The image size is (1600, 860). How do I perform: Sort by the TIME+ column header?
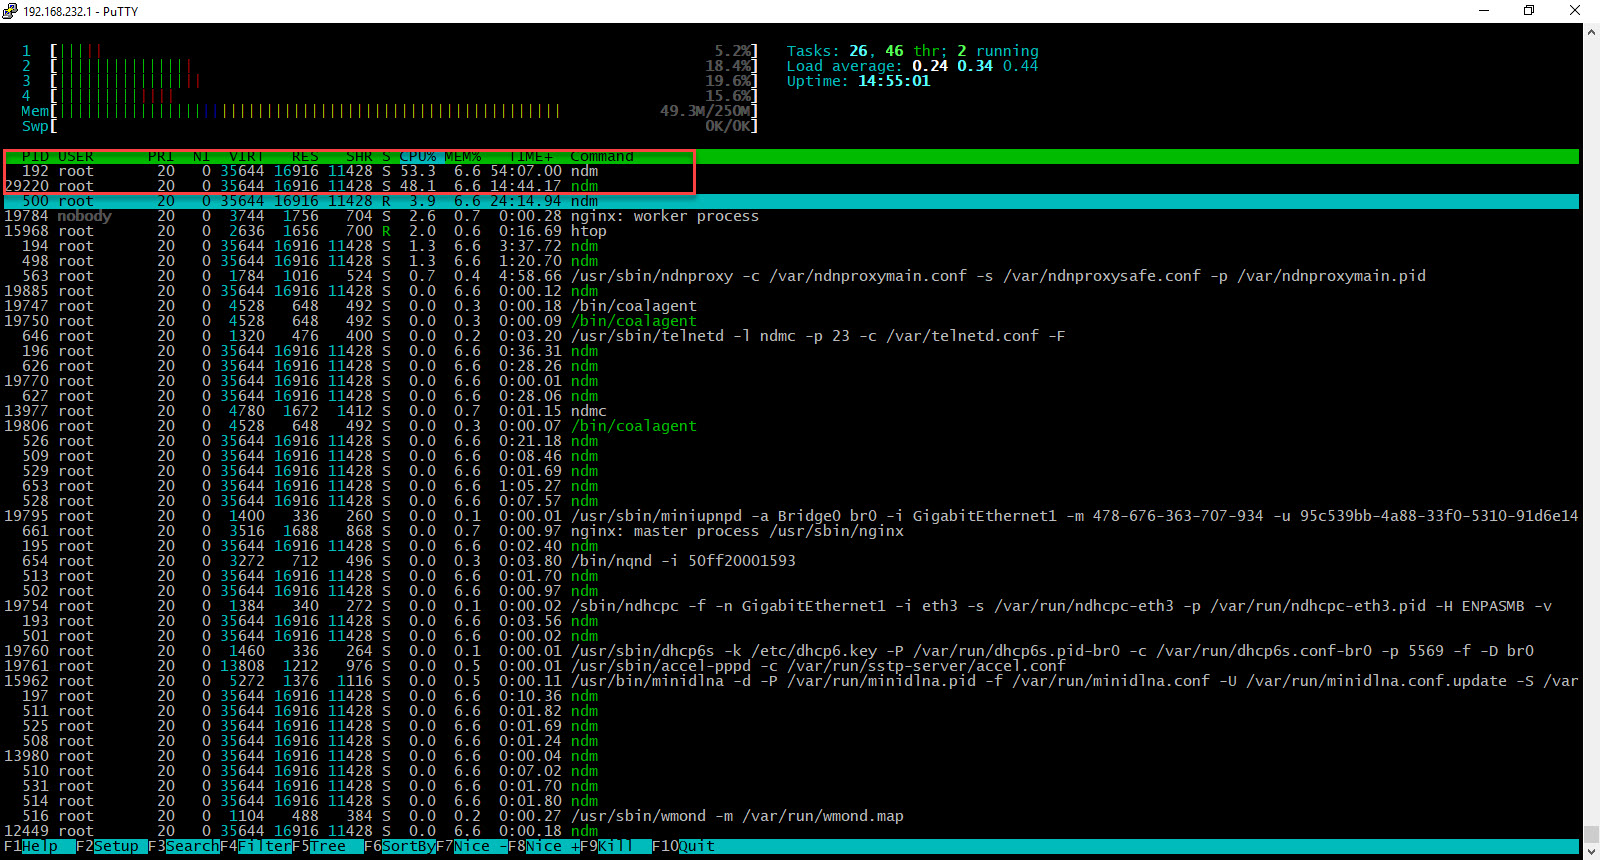pos(530,156)
